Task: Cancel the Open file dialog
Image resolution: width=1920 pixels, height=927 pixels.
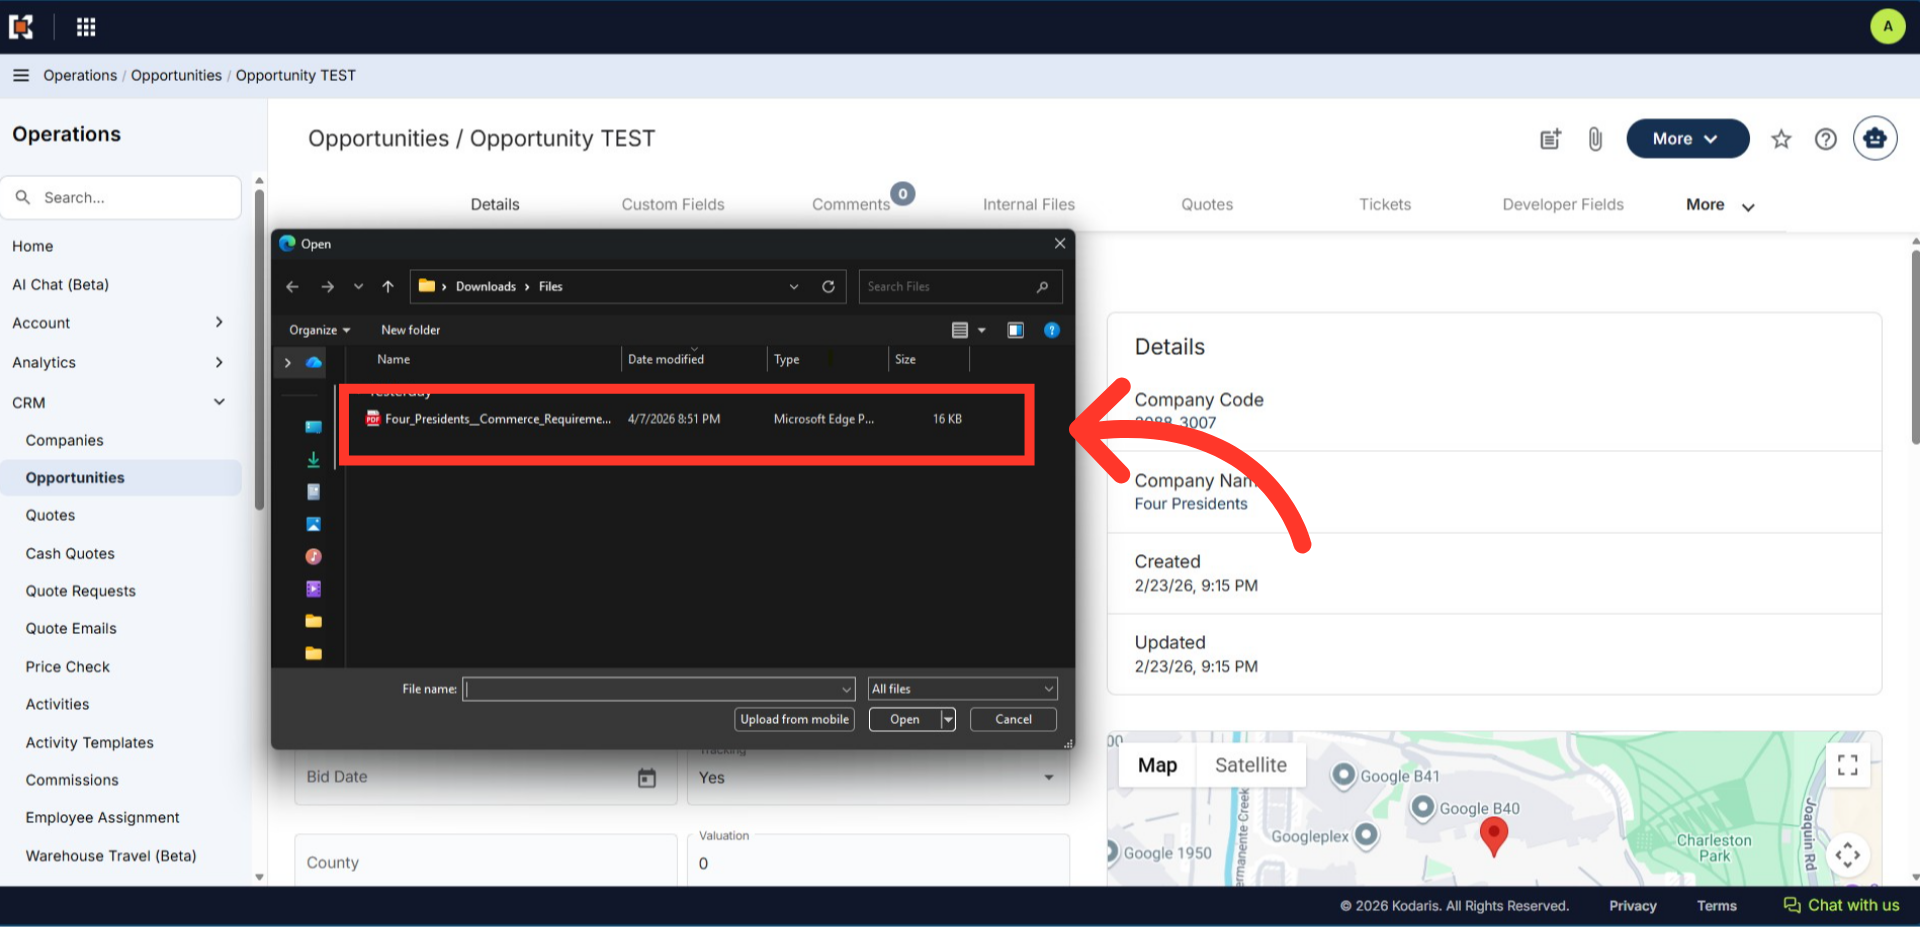Action: click(1013, 720)
